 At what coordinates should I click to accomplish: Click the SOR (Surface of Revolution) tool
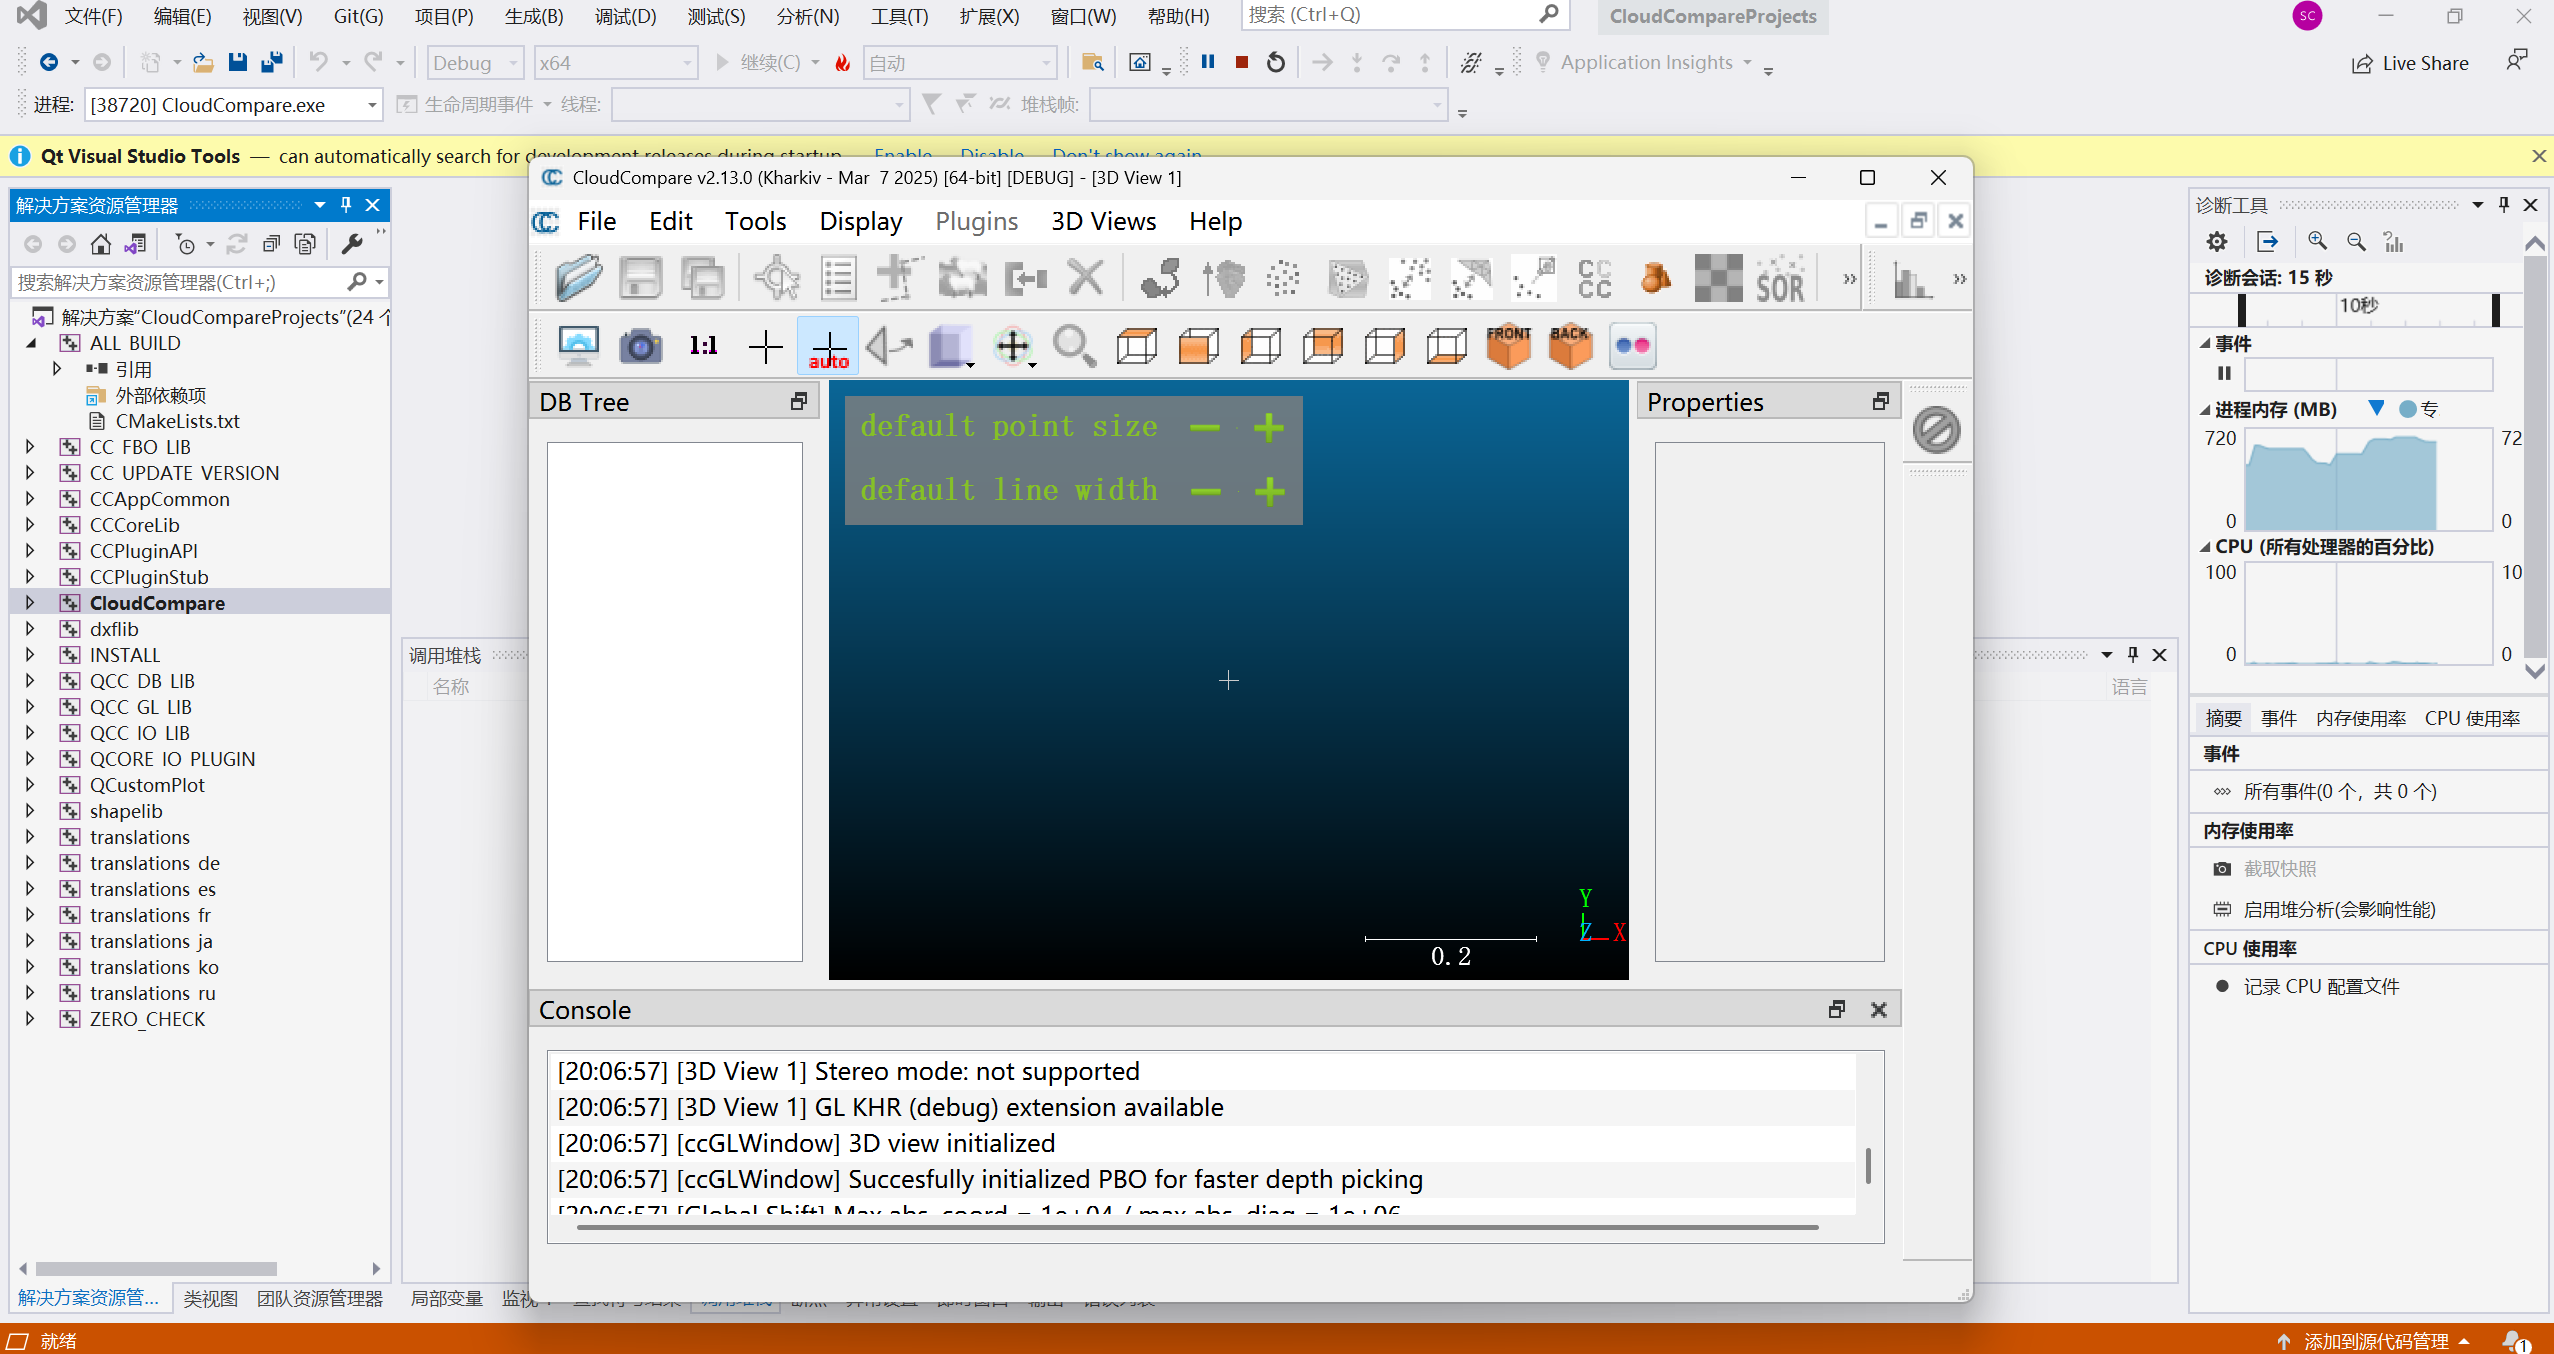1777,280
